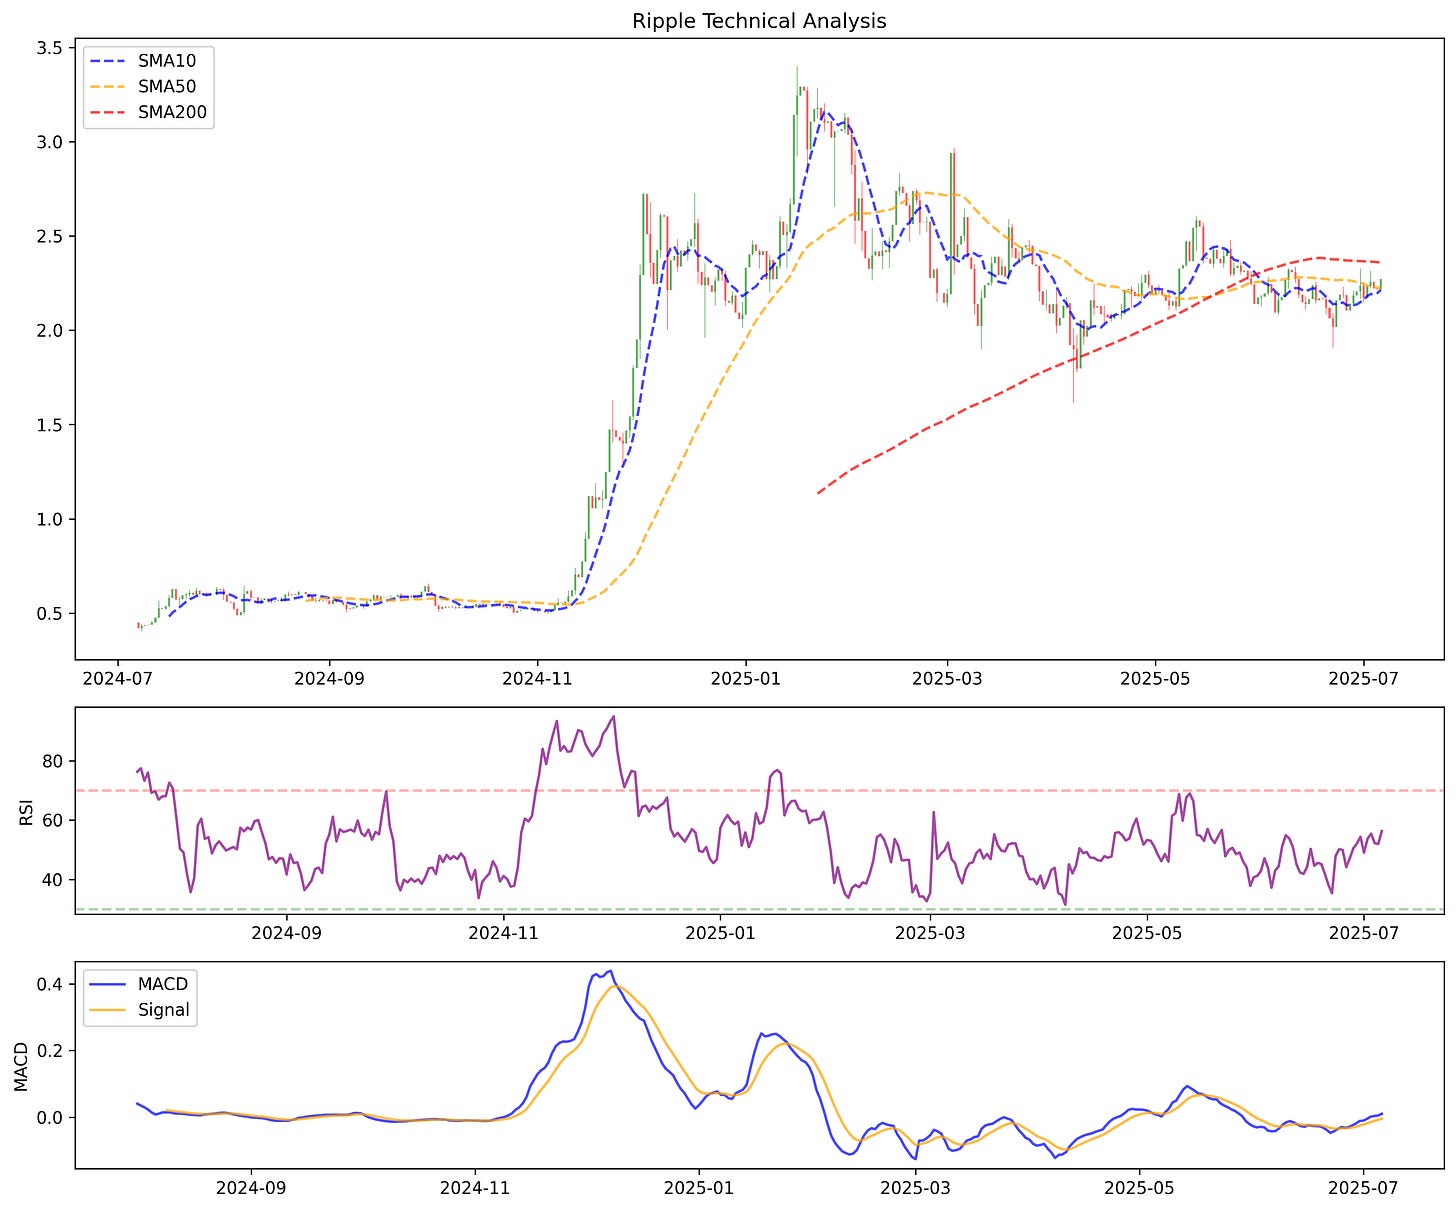
Task: Select the SMA10 legend label
Action: click(167, 61)
